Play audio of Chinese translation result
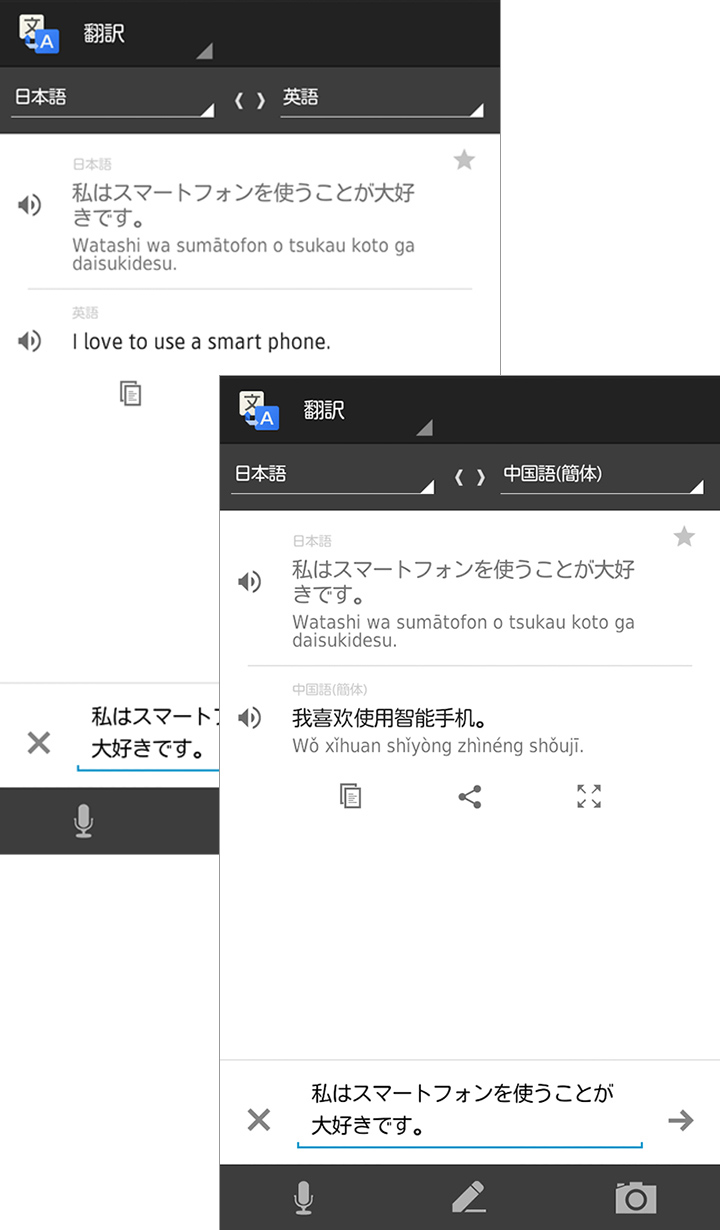The image size is (720, 1230). point(249,718)
